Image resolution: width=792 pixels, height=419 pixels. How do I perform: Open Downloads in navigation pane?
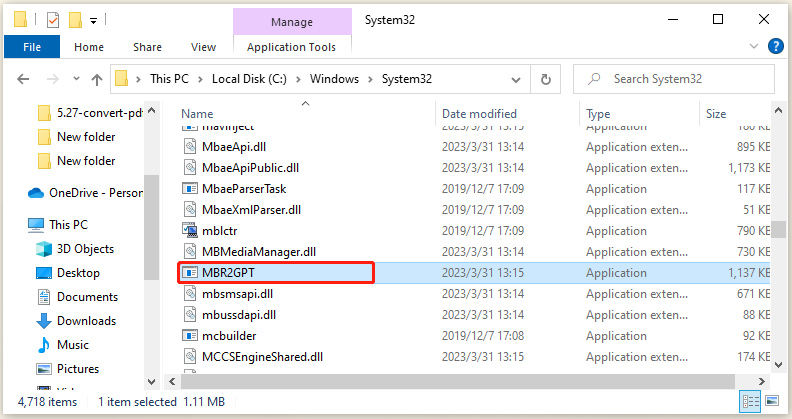click(76, 321)
